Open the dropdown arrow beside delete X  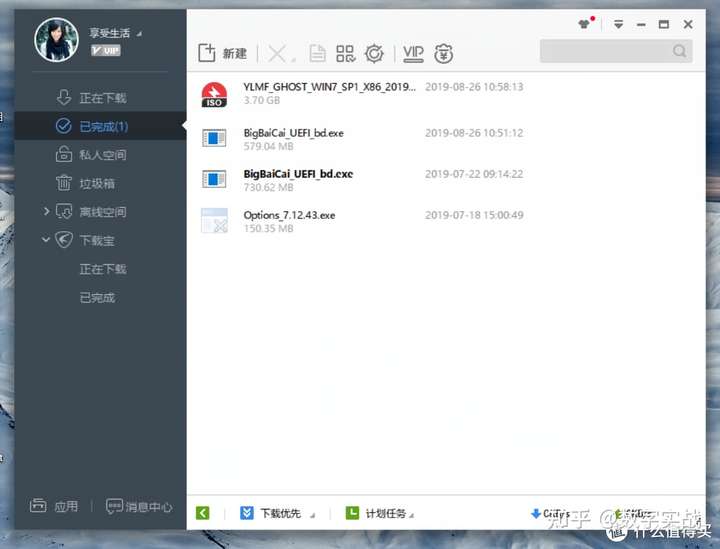[x=293, y=59]
